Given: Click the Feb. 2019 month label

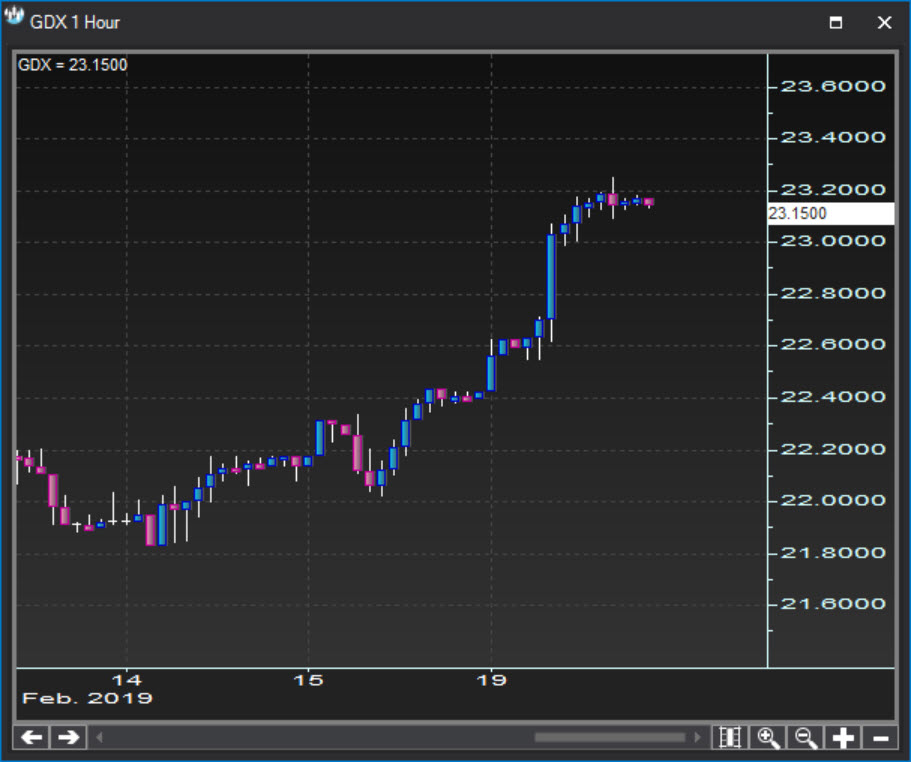Looking at the screenshot, I should point(87,698).
